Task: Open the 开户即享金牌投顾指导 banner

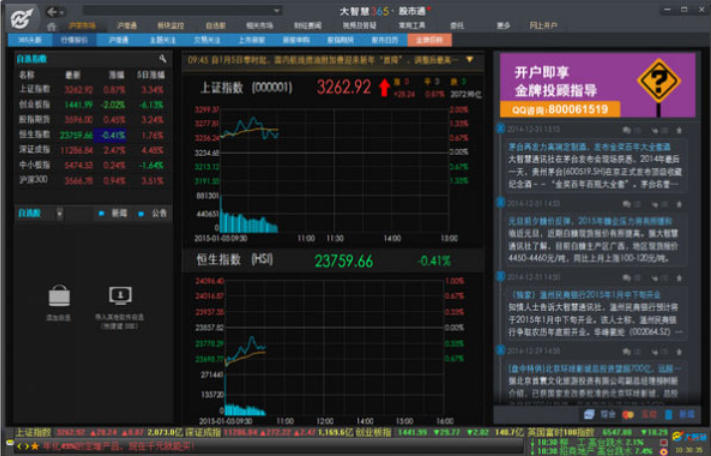Action: (x=597, y=85)
